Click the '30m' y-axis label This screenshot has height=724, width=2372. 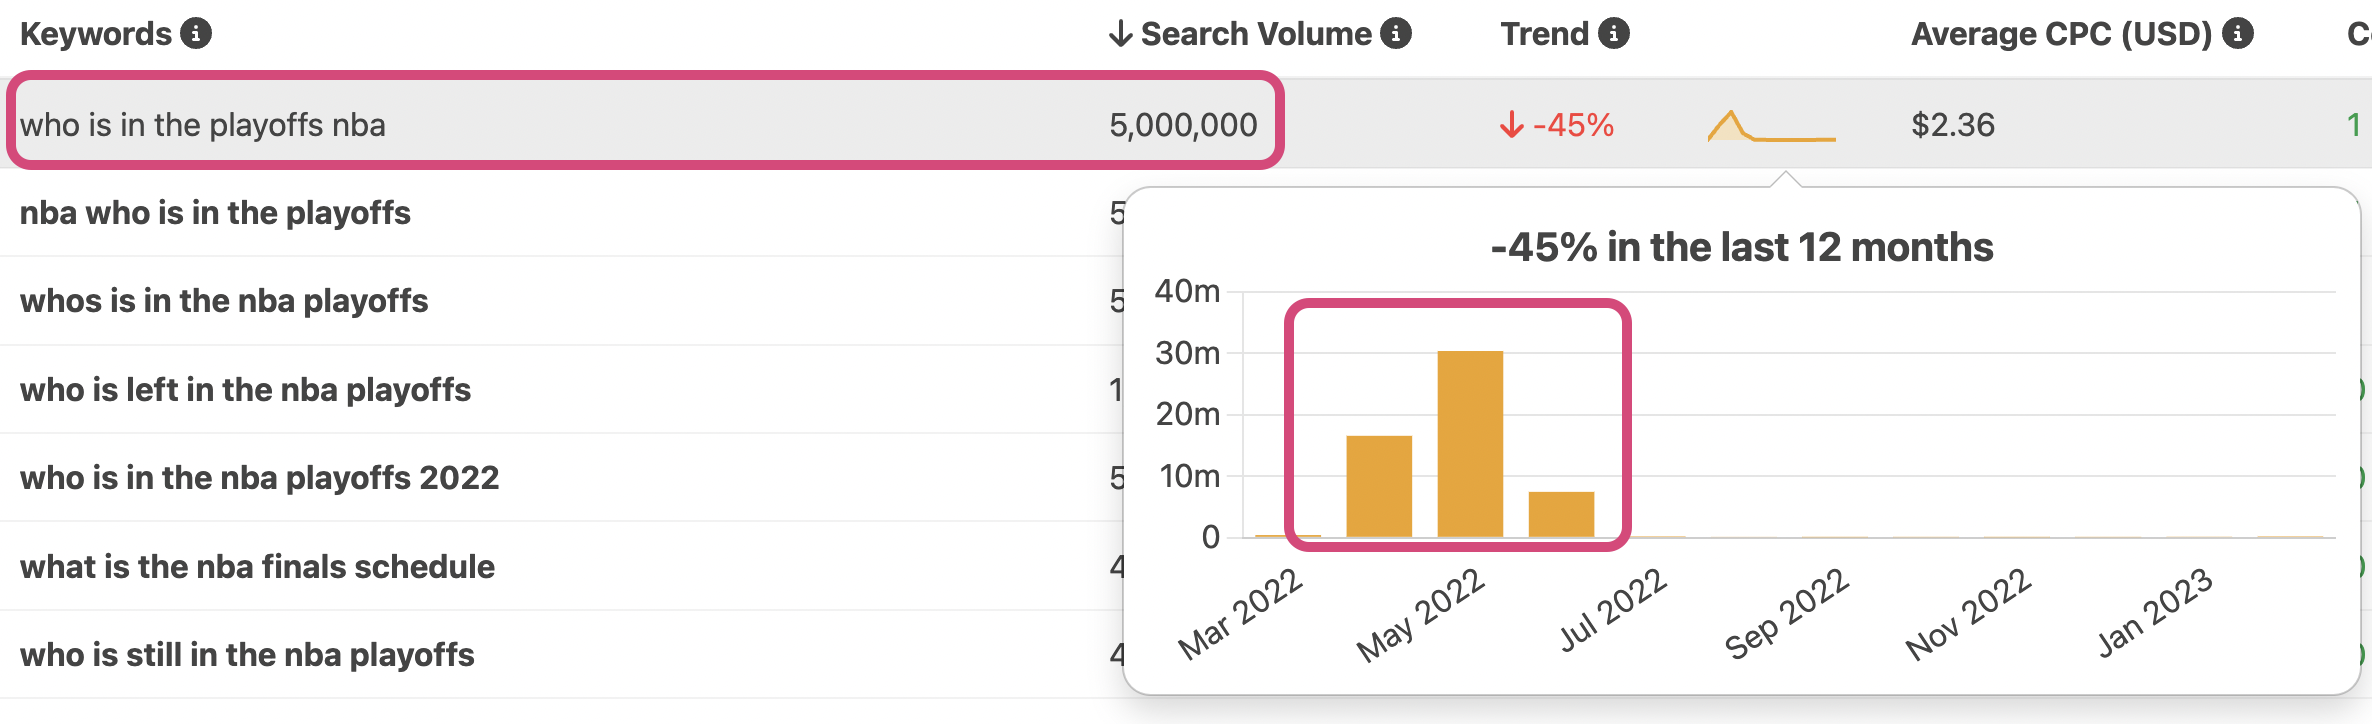pos(1188,353)
